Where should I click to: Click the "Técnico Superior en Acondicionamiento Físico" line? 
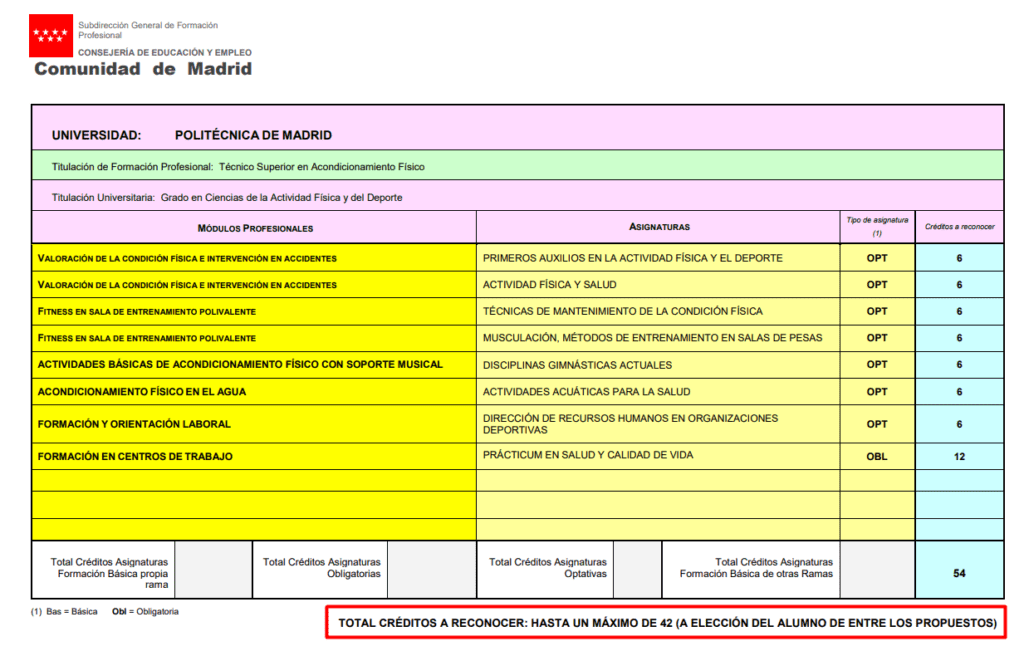(238, 167)
